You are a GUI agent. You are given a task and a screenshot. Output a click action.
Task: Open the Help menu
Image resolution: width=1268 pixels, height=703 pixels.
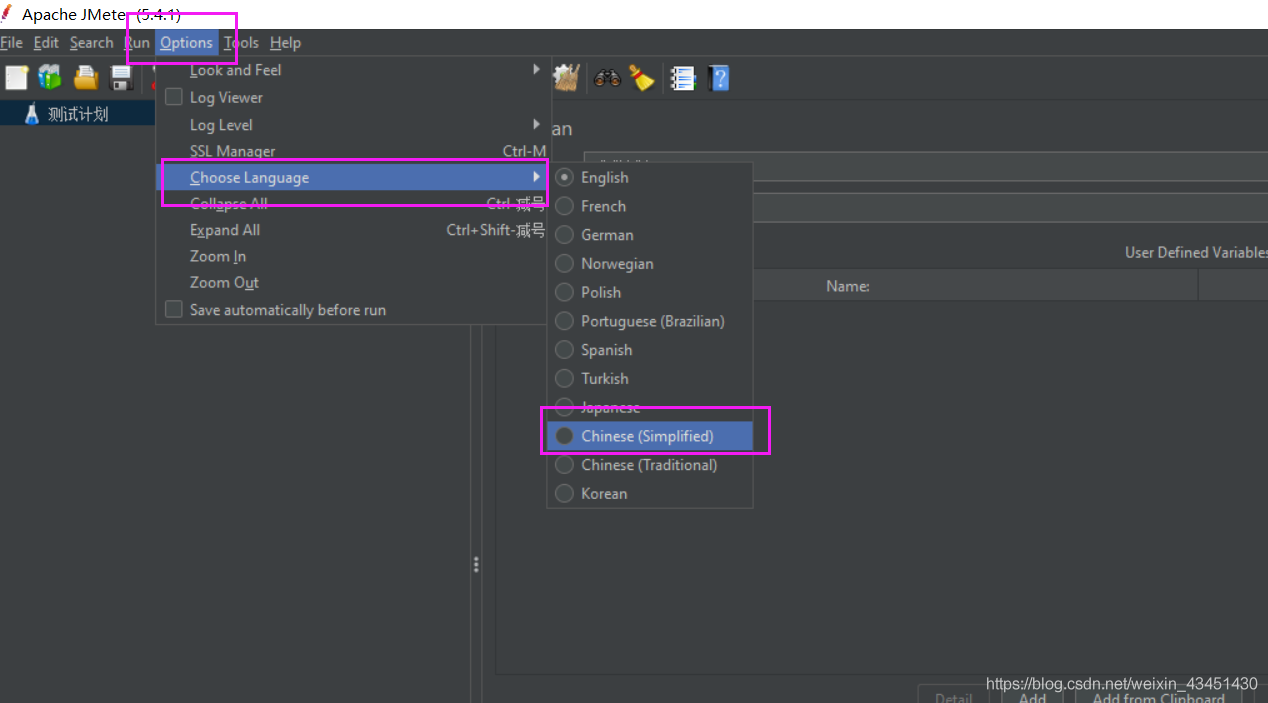[x=285, y=43]
